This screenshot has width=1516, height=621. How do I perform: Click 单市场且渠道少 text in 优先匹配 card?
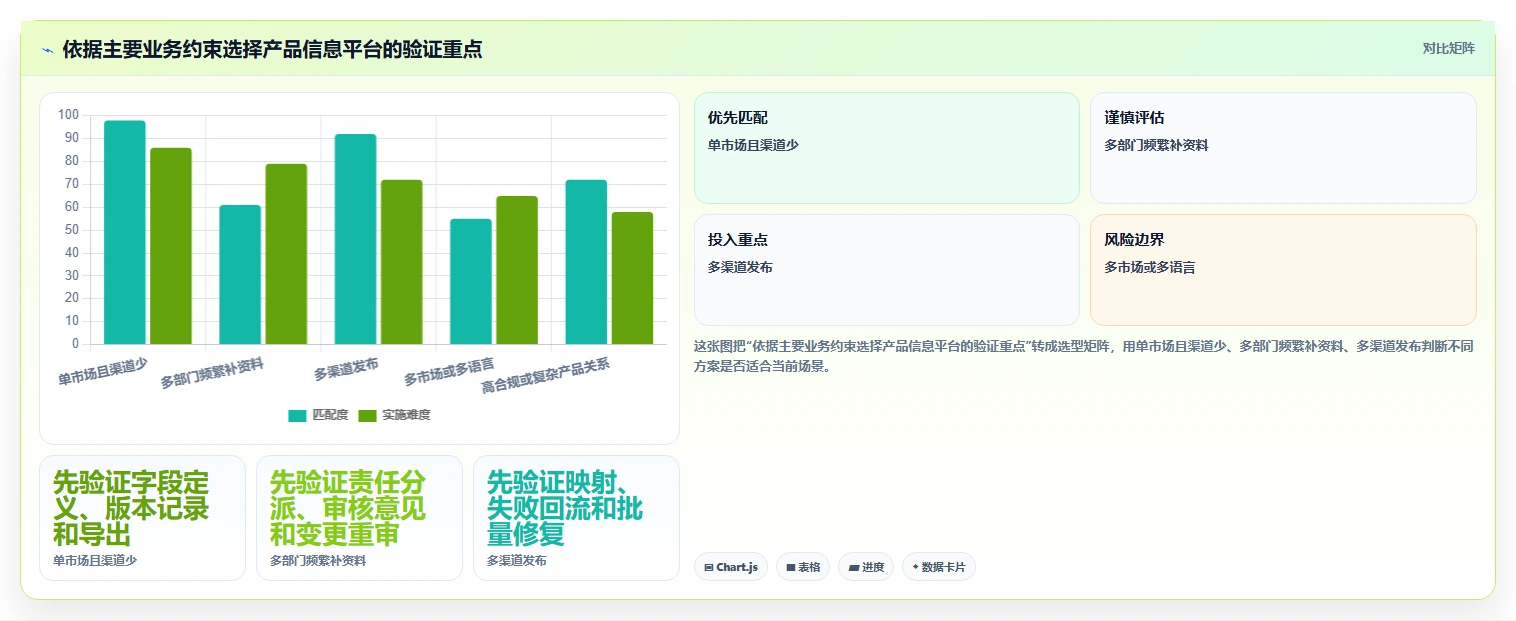[x=753, y=145]
